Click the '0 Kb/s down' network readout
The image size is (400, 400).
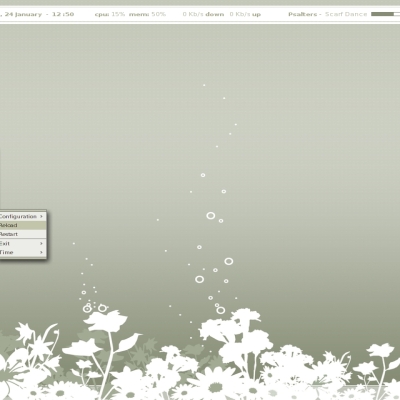[203, 14]
